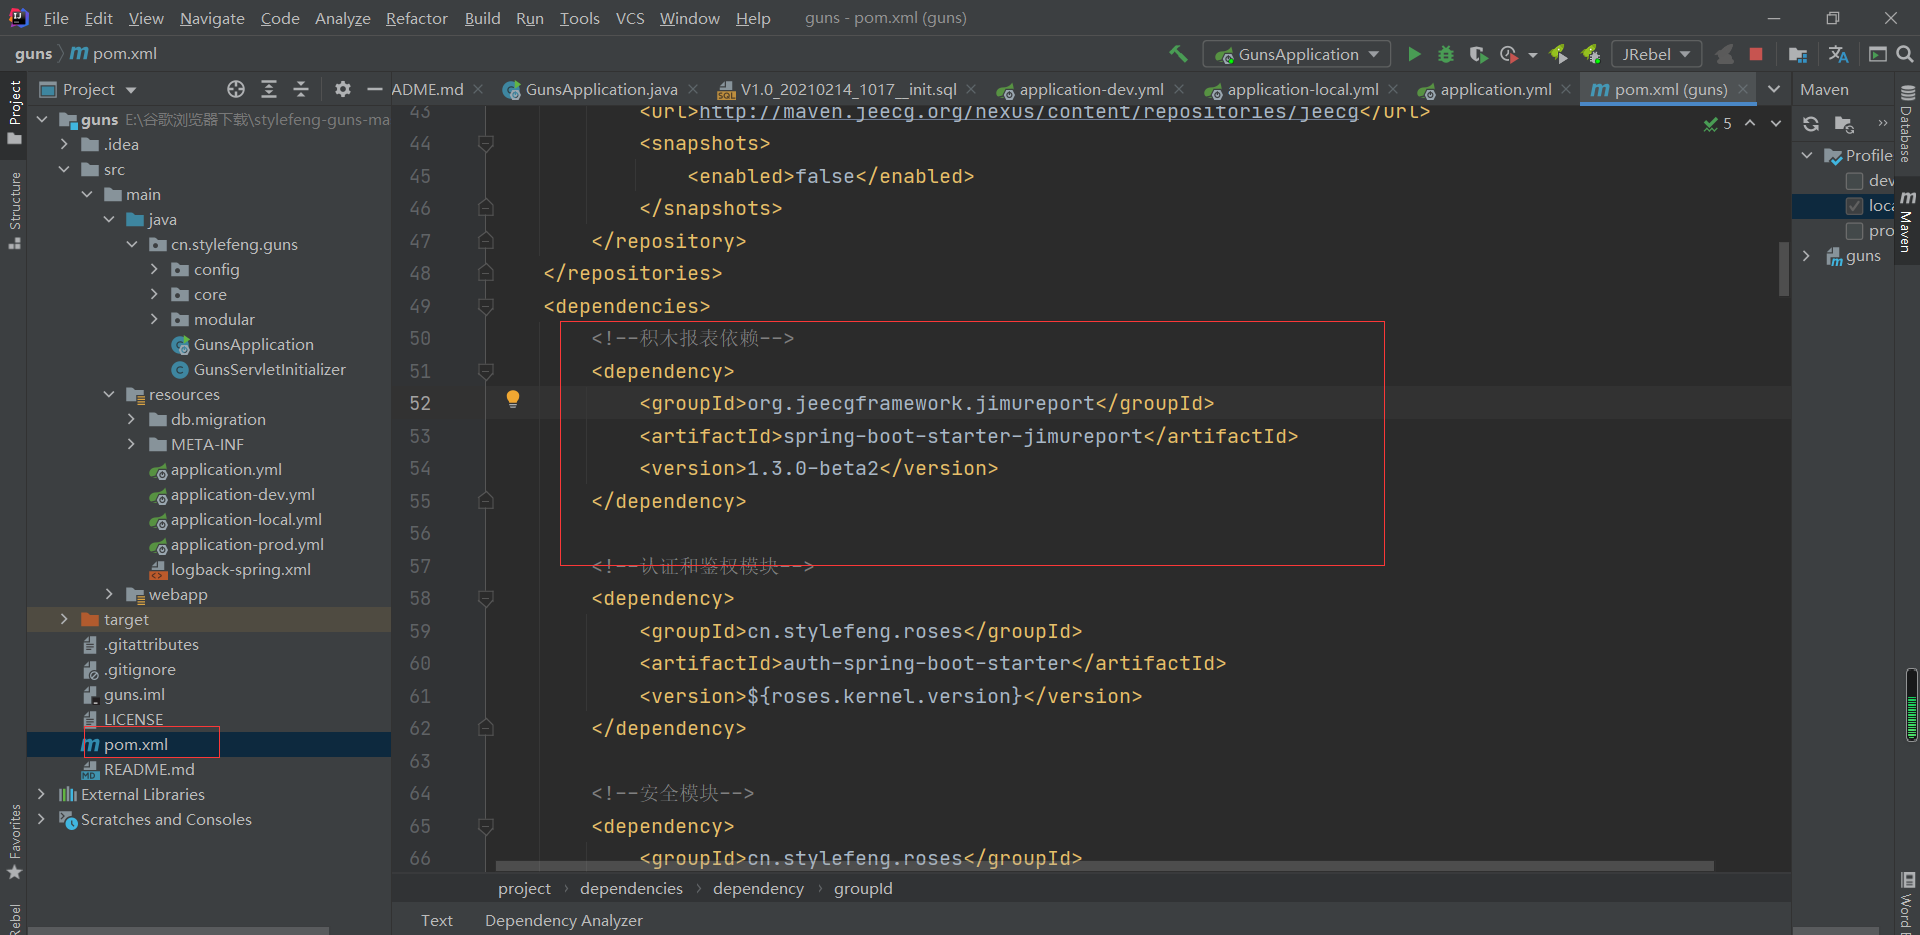The height and width of the screenshot is (935, 1920).
Task: Close the V1.0_20210214_1017__init.sql tab
Action: pyautogui.click(x=971, y=89)
